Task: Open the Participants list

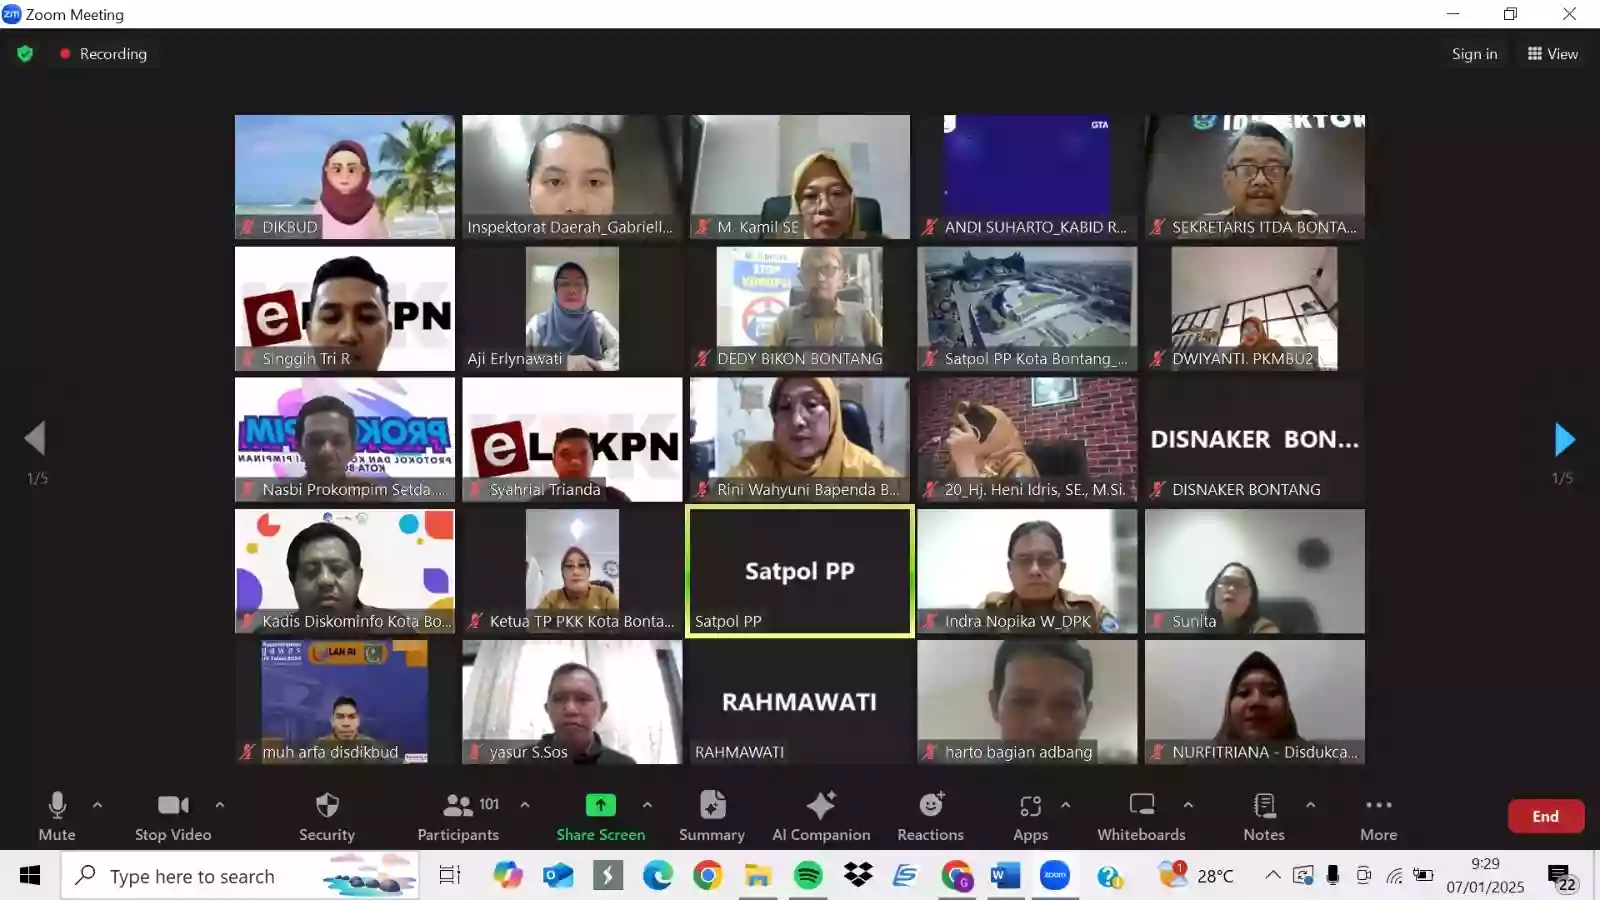Action: 457,815
